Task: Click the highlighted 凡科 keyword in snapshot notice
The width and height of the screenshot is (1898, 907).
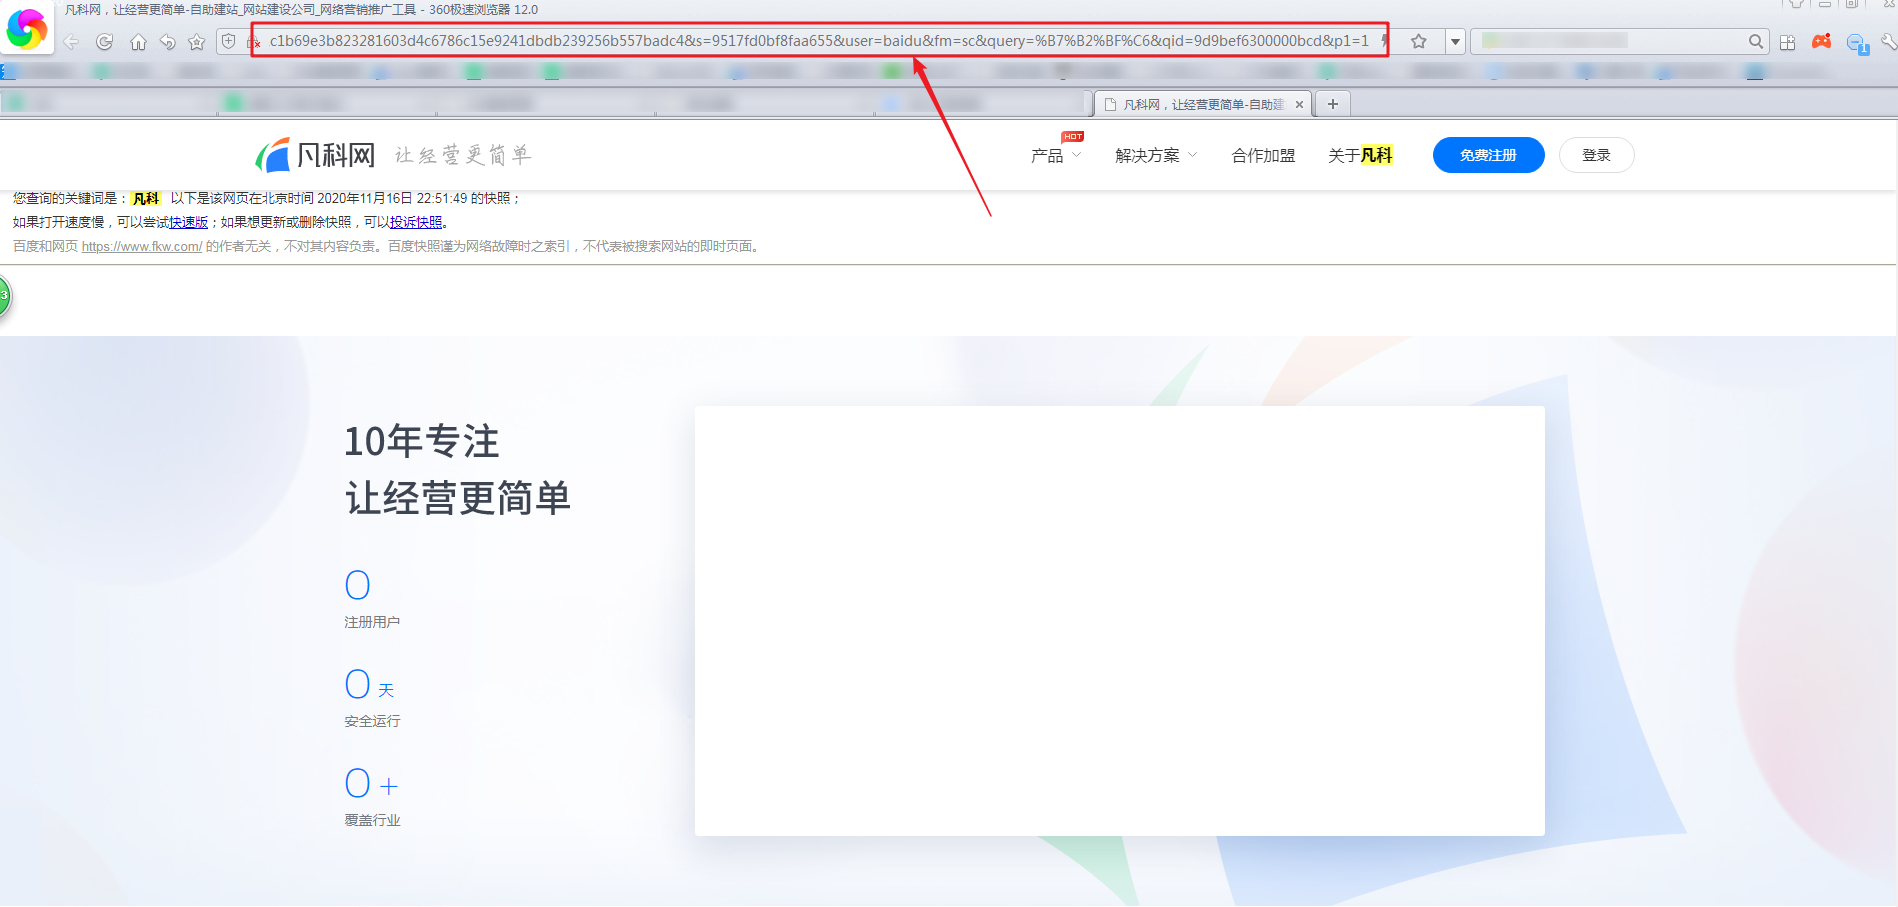Action: 146,198
